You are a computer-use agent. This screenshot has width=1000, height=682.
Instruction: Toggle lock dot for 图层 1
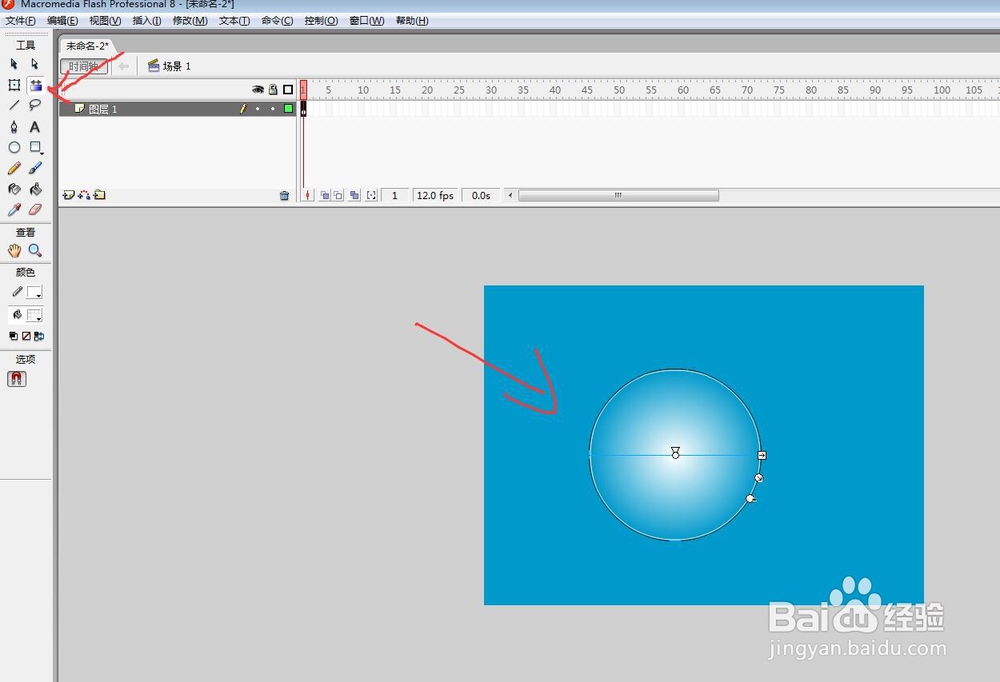click(x=273, y=109)
